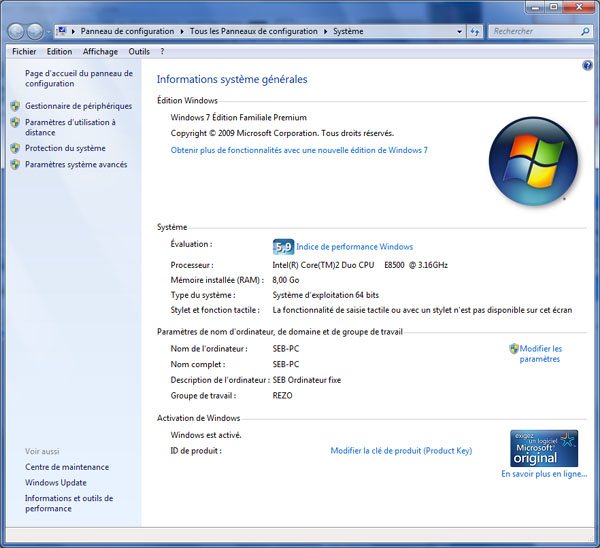Open Gestionnaire de périphériques link
This screenshot has height=548, width=600.
tap(78, 106)
